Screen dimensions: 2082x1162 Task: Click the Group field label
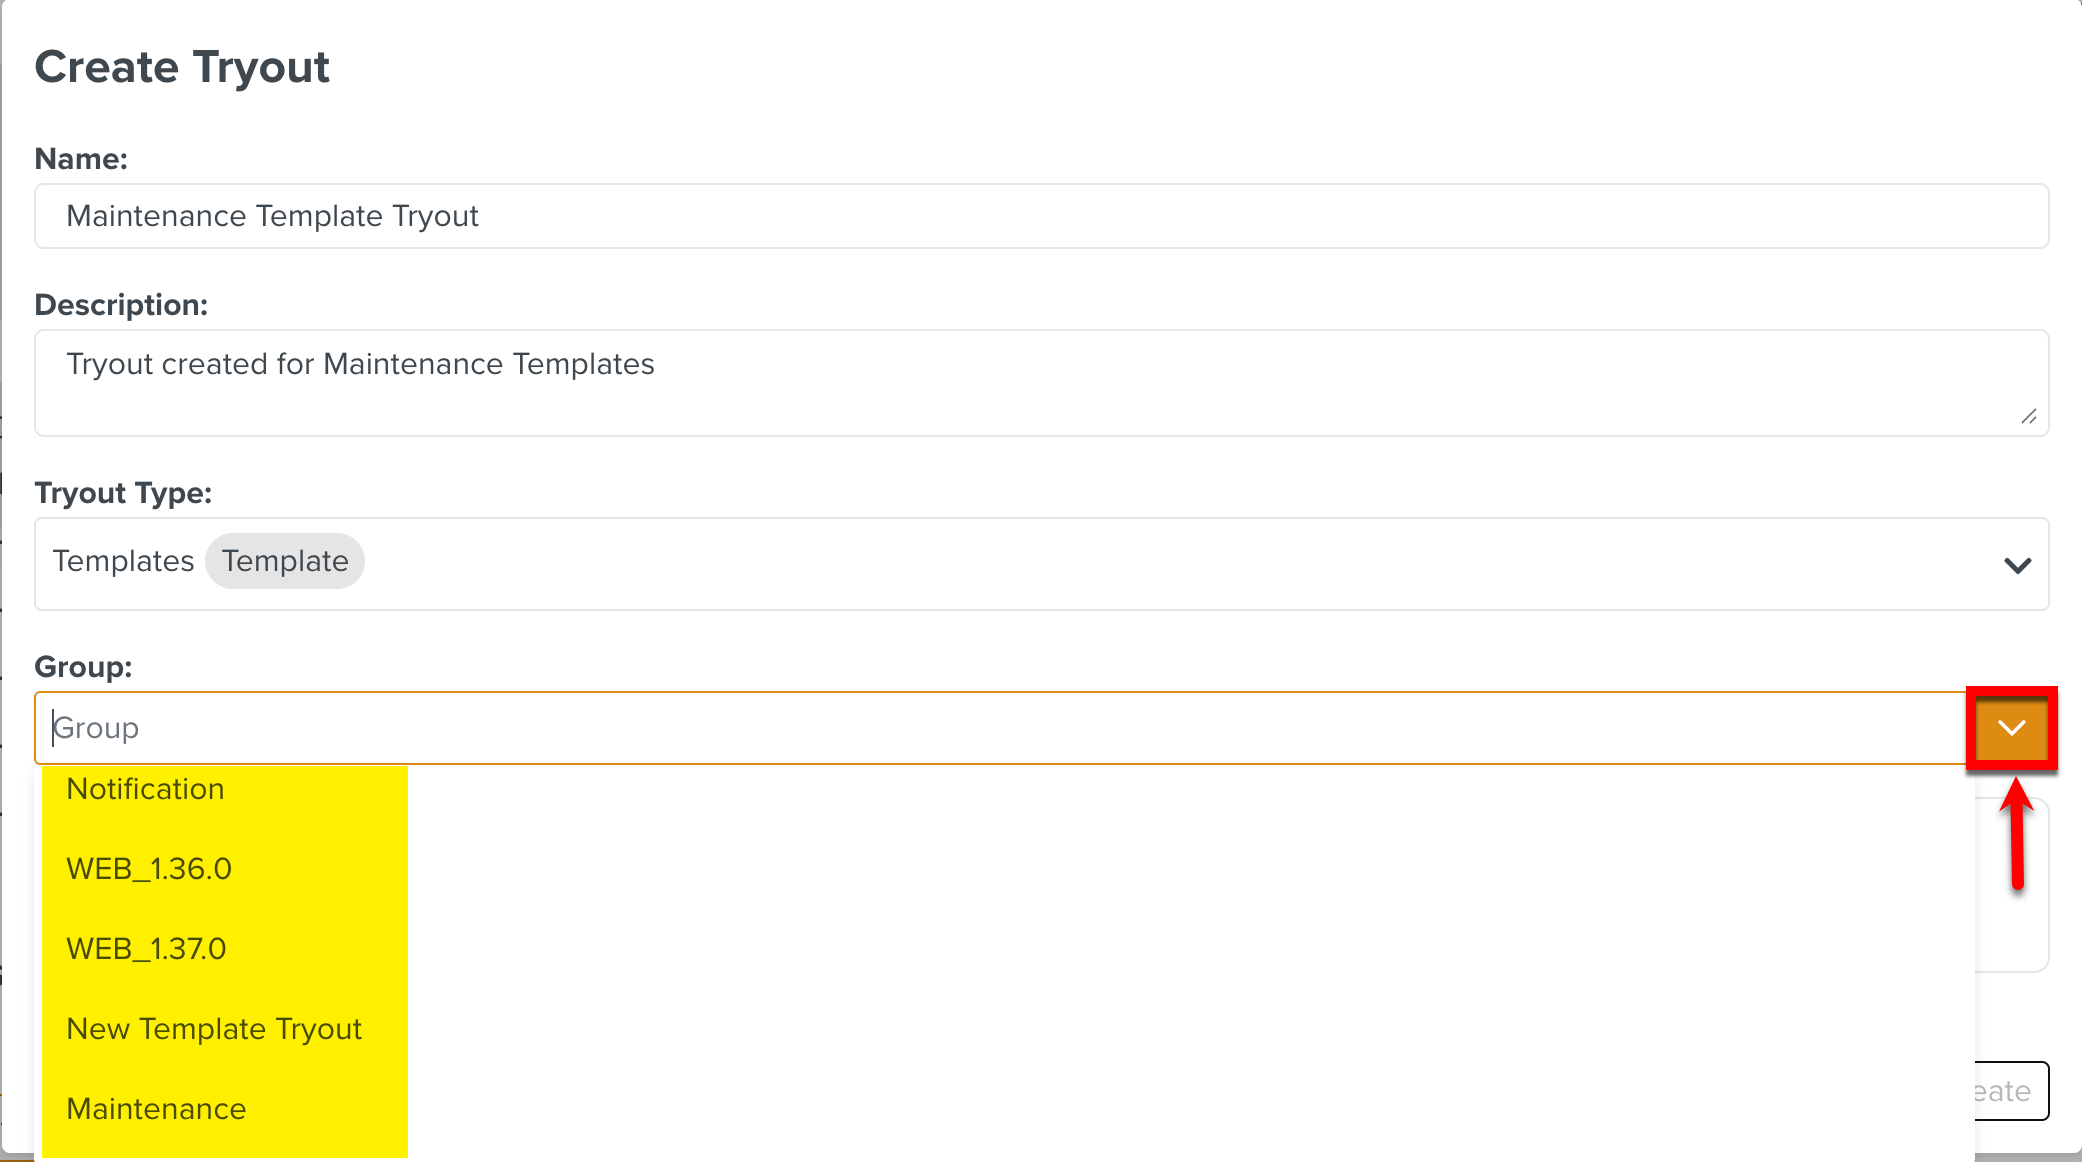tap(83, 667)
